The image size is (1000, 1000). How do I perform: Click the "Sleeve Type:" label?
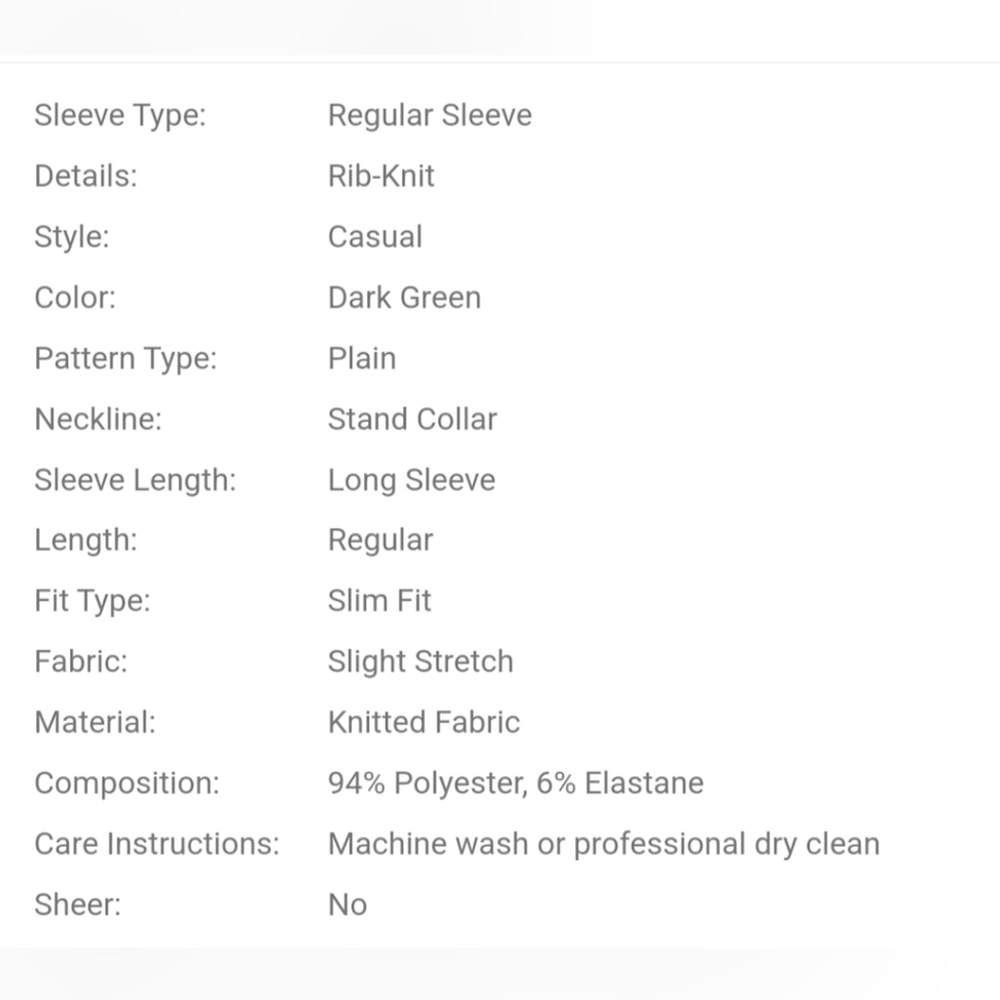[x=120, y=116]
